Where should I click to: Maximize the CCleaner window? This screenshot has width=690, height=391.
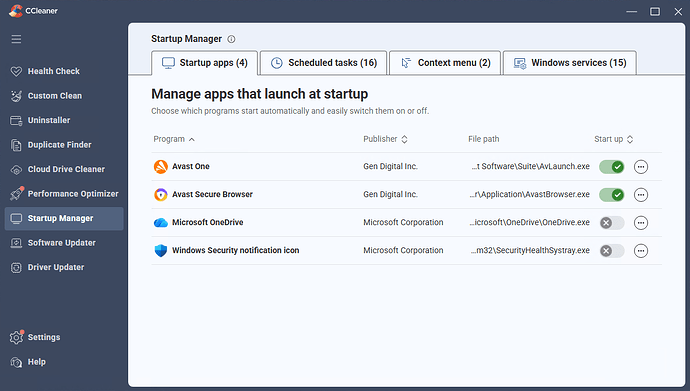click(x=655, y=11)
